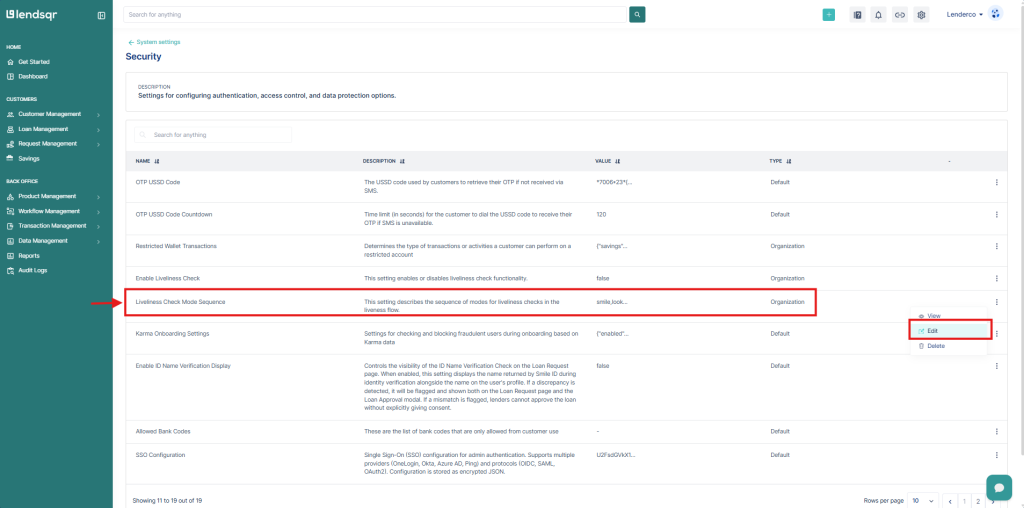Click the teal search button
1024x508 pixels.
[637, 15]
